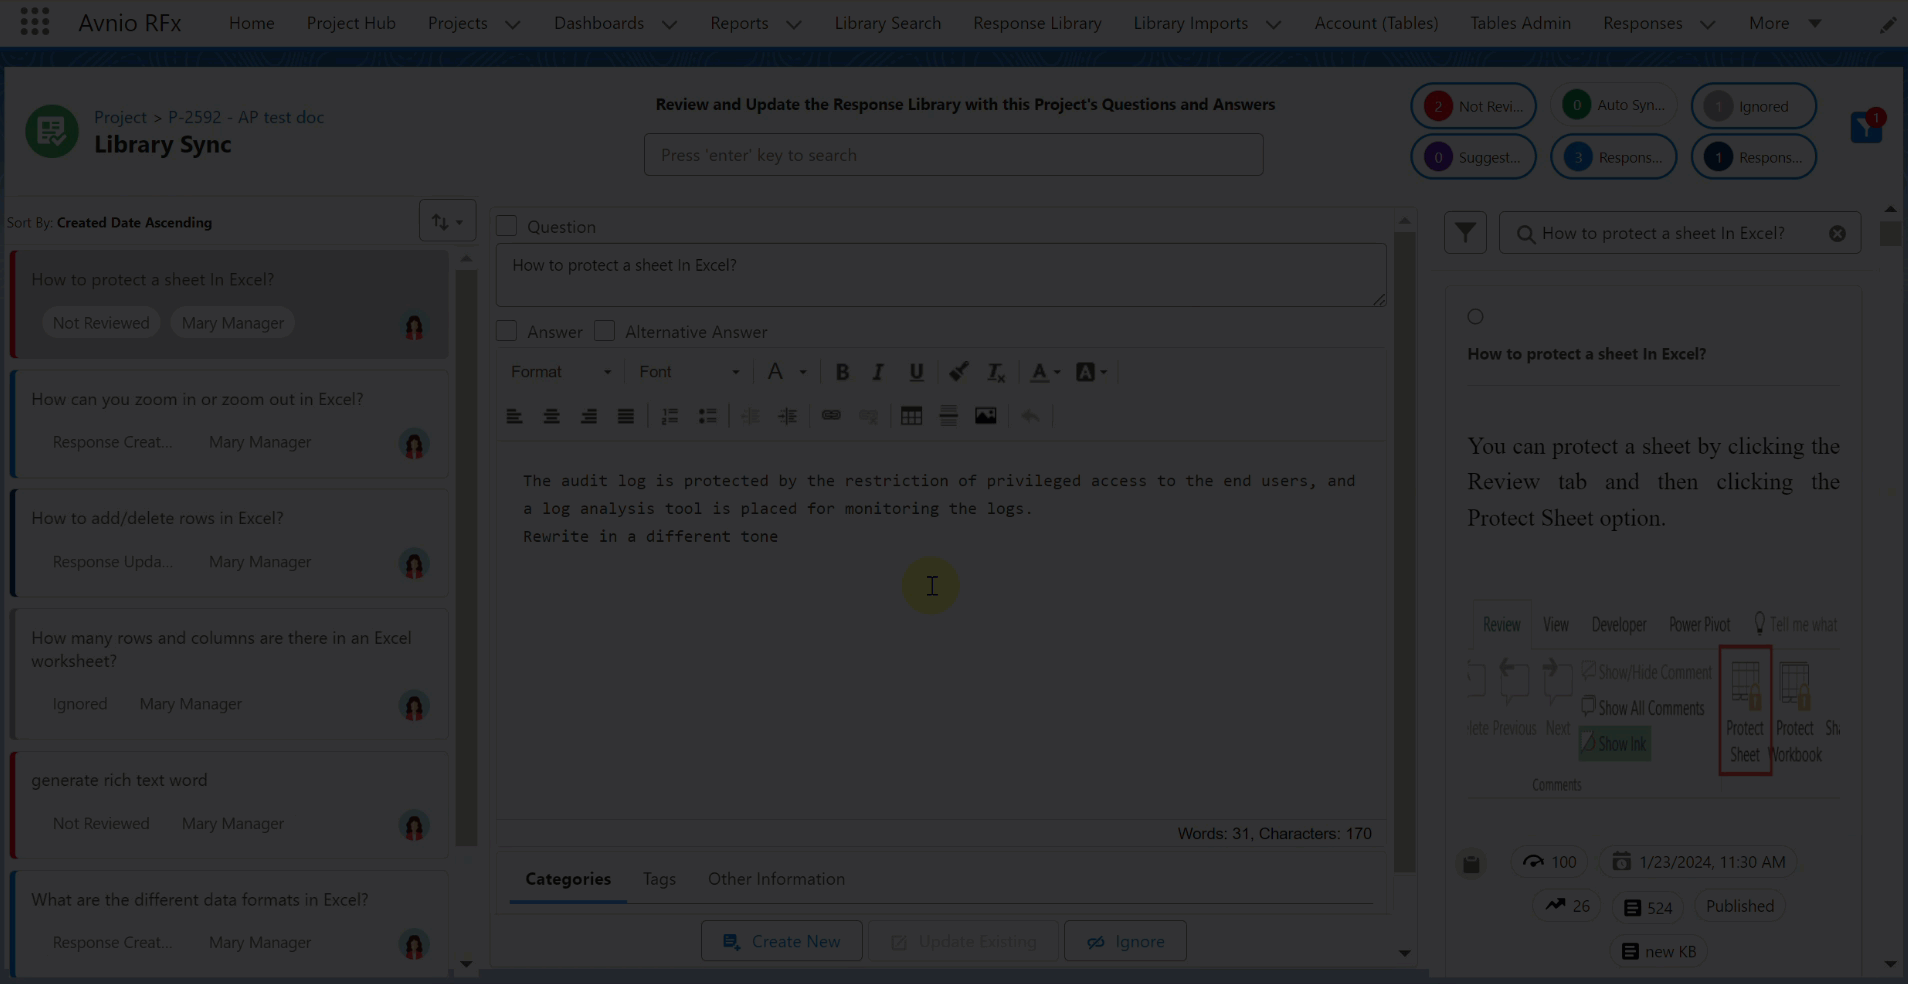
Task: Click the Library Sync project icon
Action: 52,131
